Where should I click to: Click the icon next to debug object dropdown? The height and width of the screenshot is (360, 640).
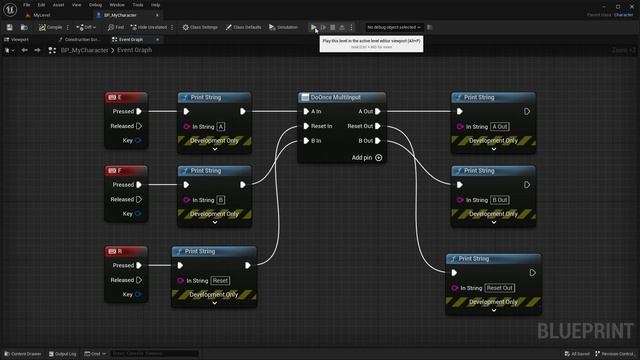(430, 27)
